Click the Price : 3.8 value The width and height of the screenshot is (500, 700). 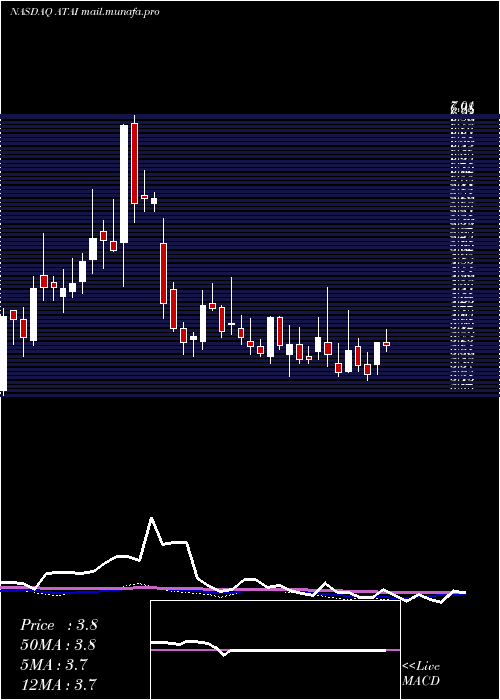tap(58, 625)
